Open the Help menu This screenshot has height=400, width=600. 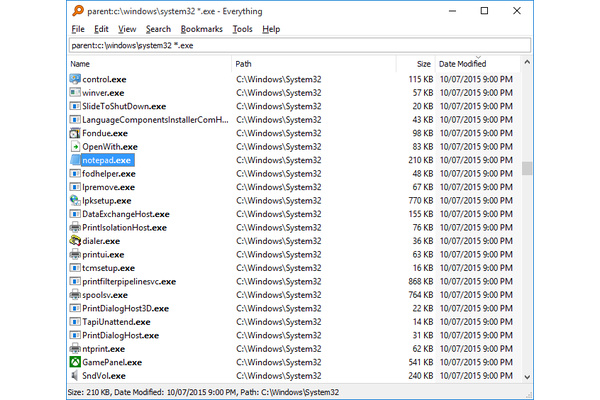coord(271,29)
